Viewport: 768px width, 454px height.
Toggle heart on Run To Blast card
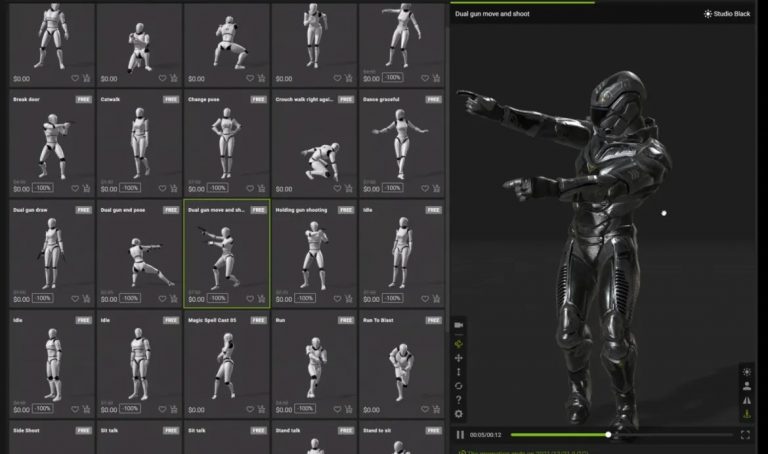(x=425, y=409)
